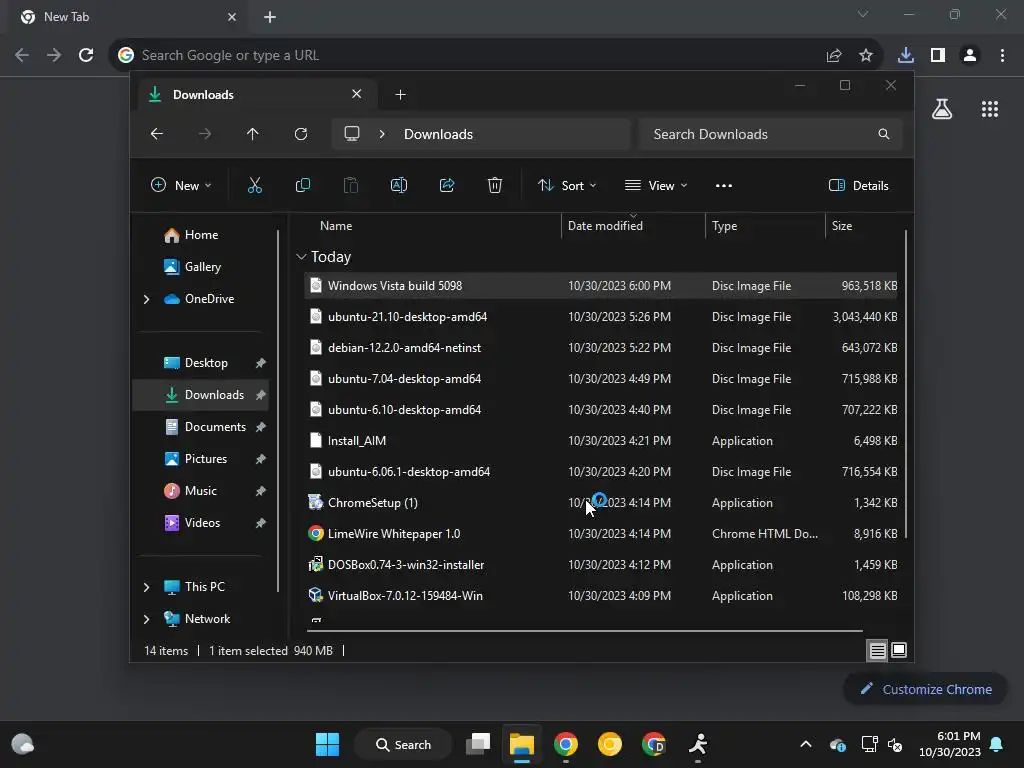The height and width of the screenshot is (768, 1024).
Task: Click the breadcrumb chevron before Downloads
Action: point(382,134)
